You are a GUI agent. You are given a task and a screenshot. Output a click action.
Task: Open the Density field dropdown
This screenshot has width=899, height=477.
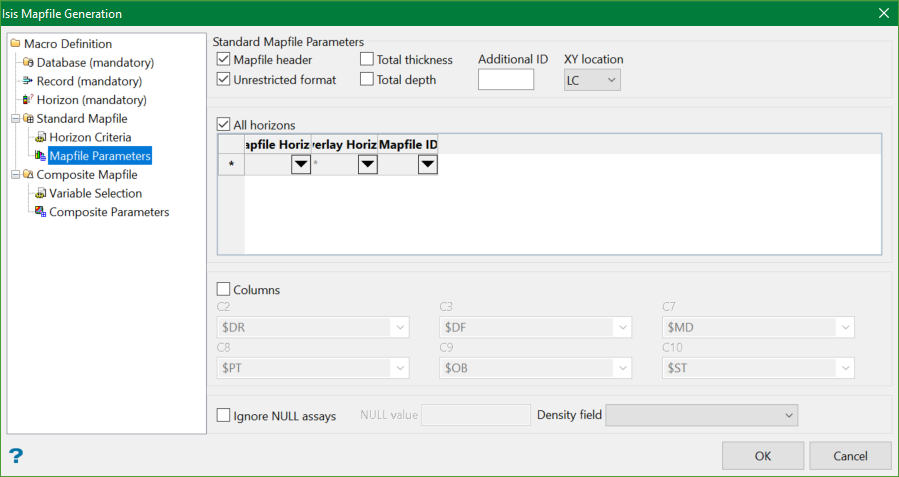coord(701,415)
